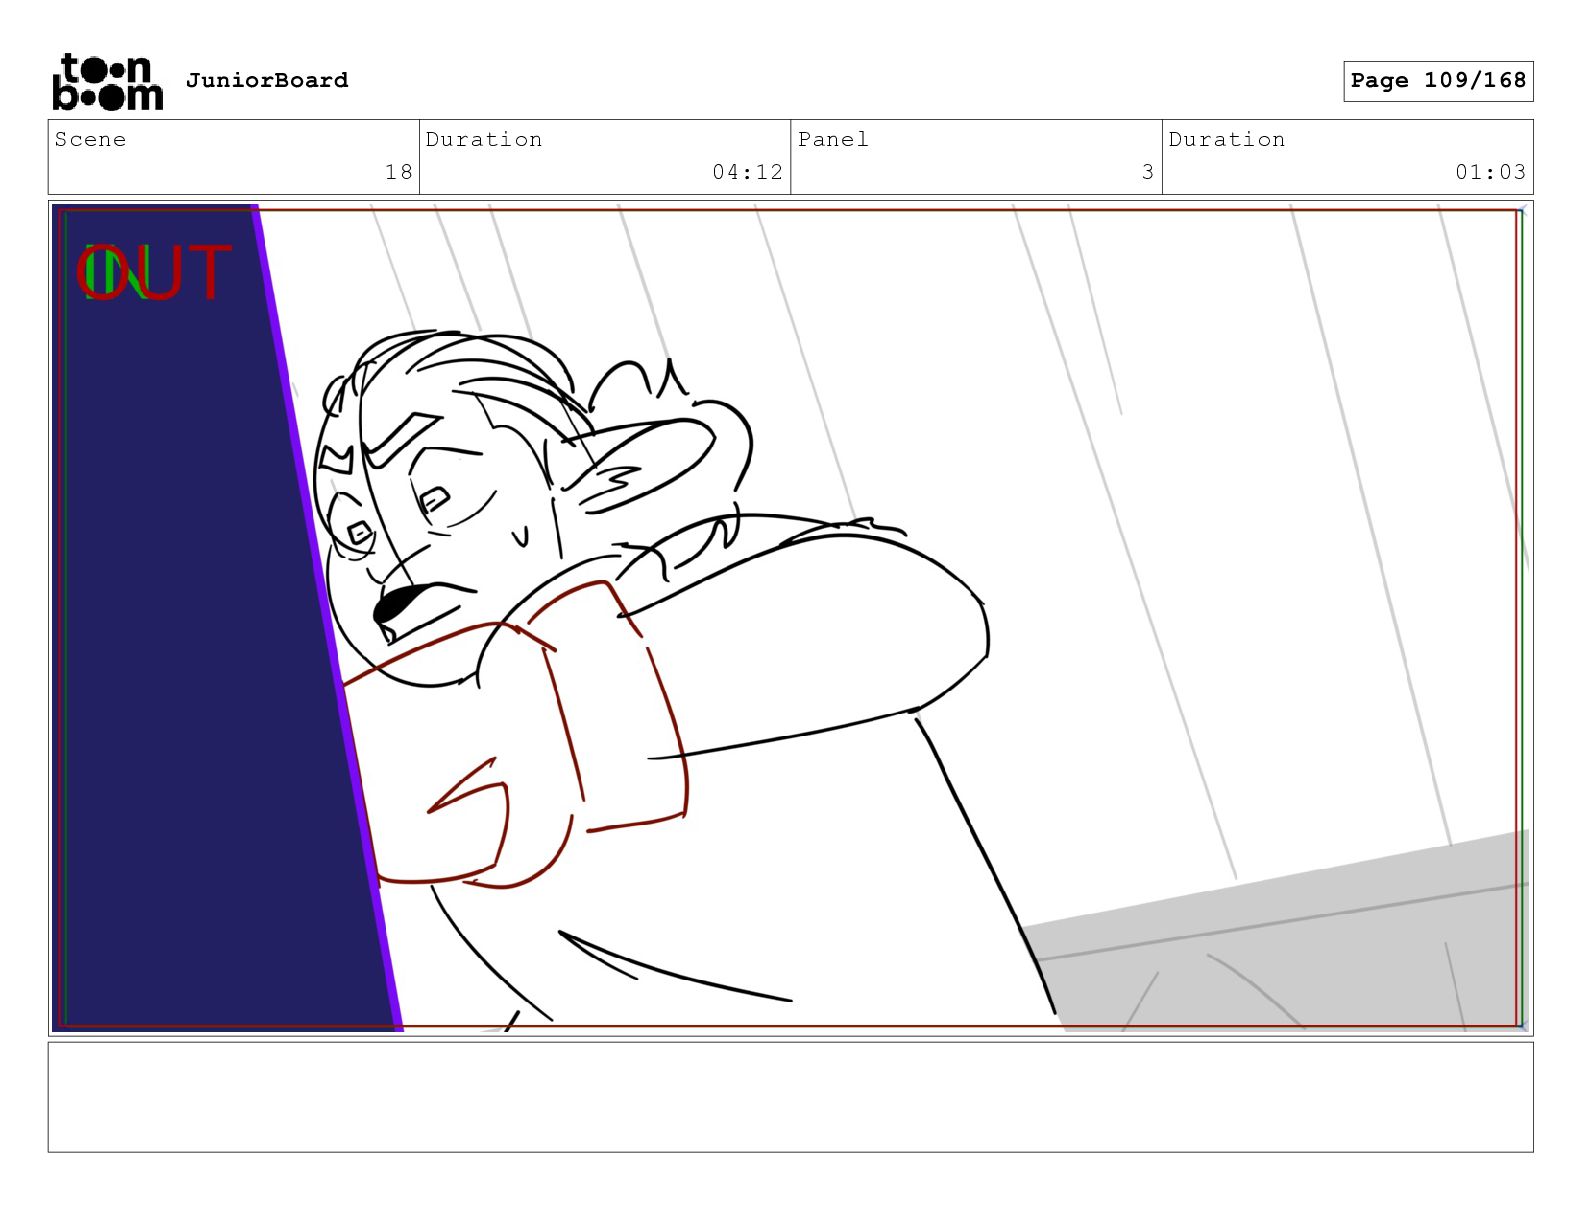This screenshot has width=1584, height=1224.
Task: Click the Scene label cell
Action: coord(234,157)
